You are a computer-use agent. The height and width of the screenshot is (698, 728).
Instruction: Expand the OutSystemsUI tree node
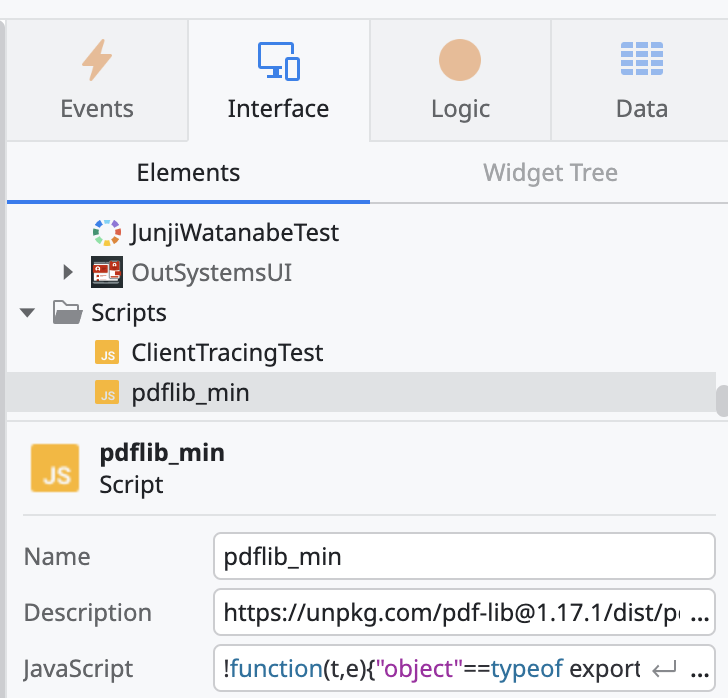68,272
